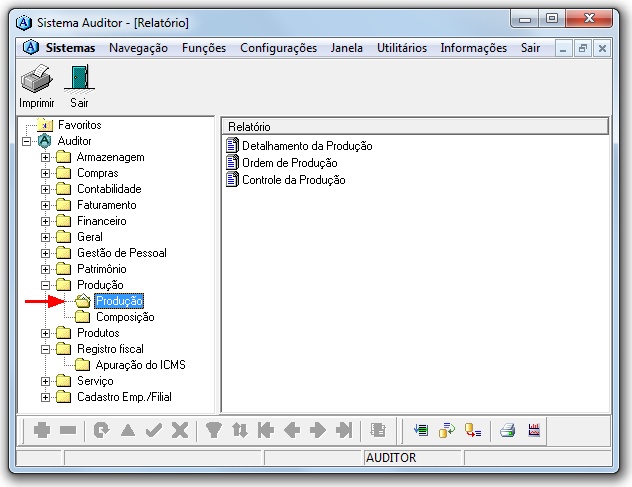Click the calendar icon in bottom toolbar

click(x=534, y=430)
